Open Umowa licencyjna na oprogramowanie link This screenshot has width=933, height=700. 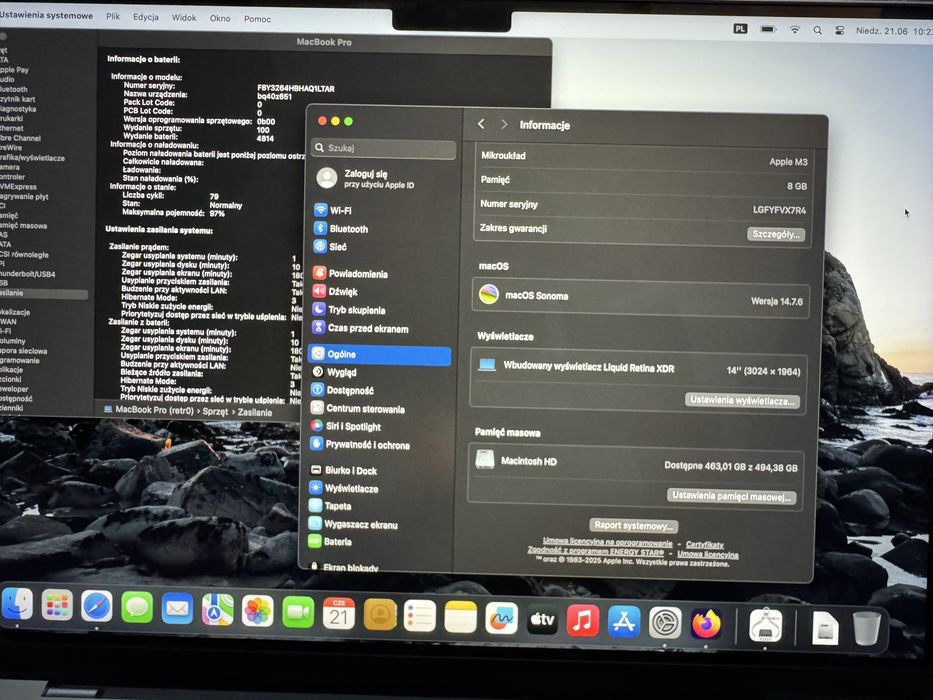(x=608, y=542)
